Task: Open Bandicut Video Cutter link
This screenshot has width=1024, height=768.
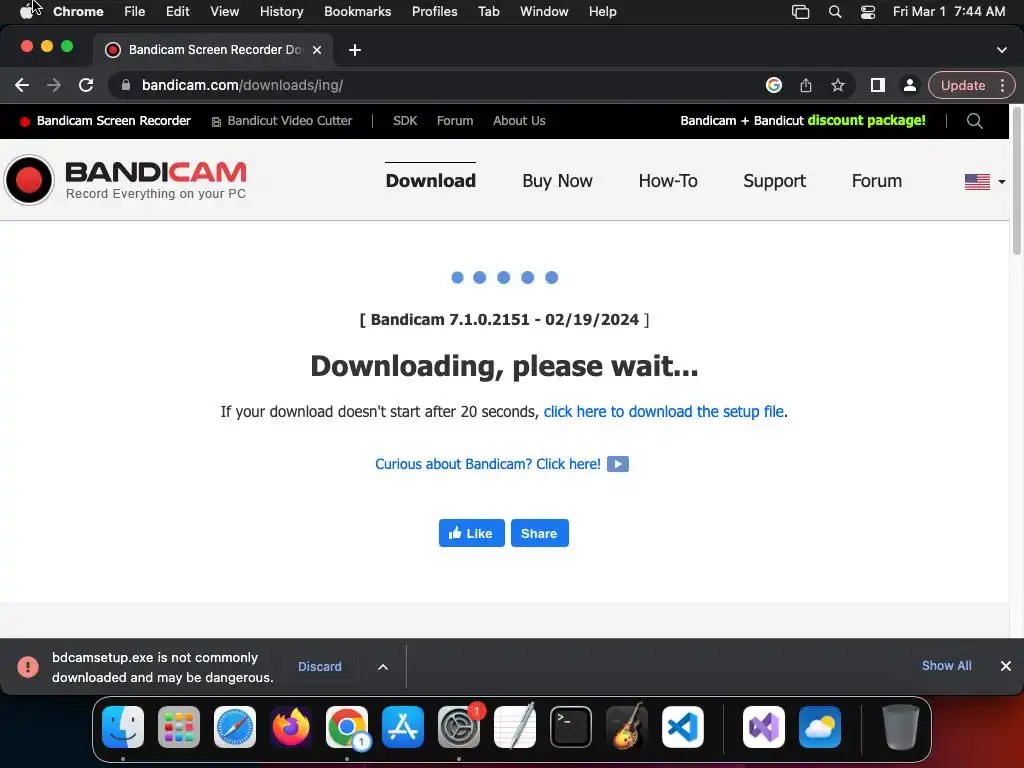Action: (x=281, y=121)
